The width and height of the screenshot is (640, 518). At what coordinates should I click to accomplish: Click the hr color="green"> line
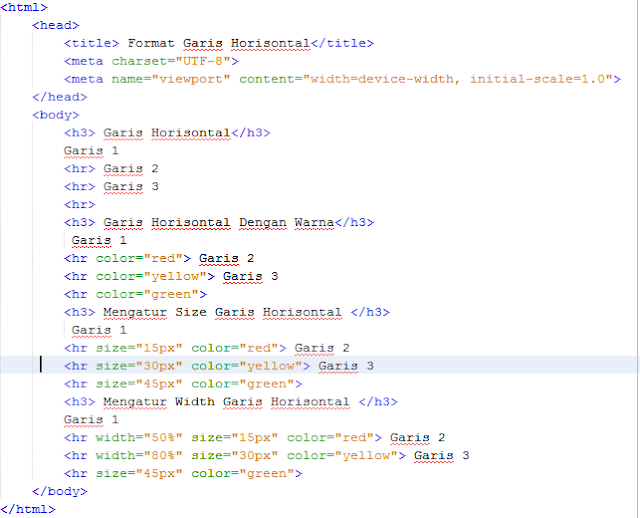pos(136,294)
